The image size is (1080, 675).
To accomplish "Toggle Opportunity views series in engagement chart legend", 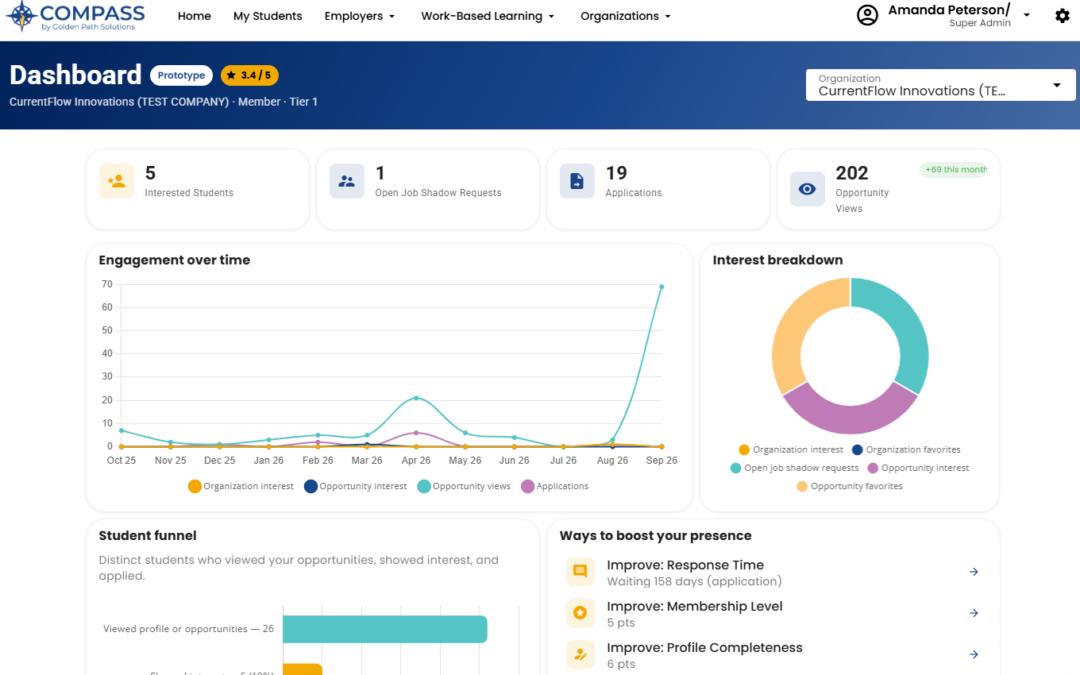I will pyautogui.click(x=464, y=486).
